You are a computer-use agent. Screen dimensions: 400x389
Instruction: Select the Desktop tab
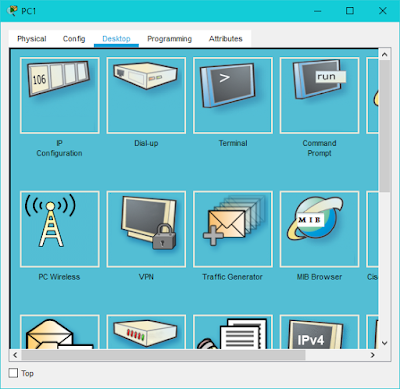[116, 39]
